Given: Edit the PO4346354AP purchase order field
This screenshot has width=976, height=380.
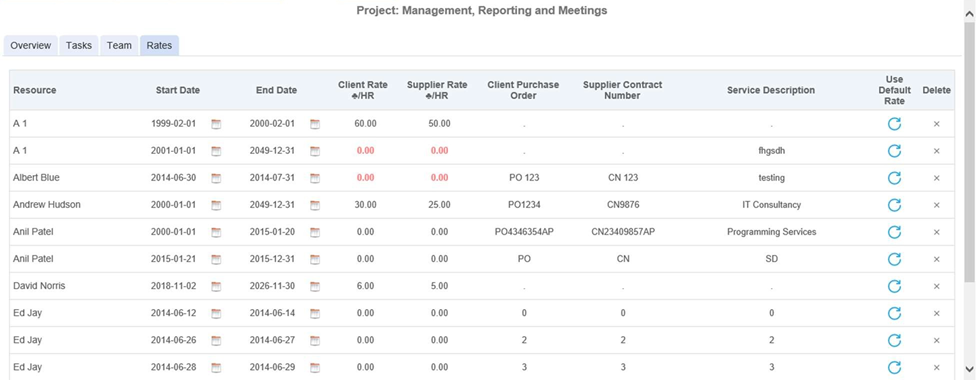Looking at the screenshot, I should [524, 232].
